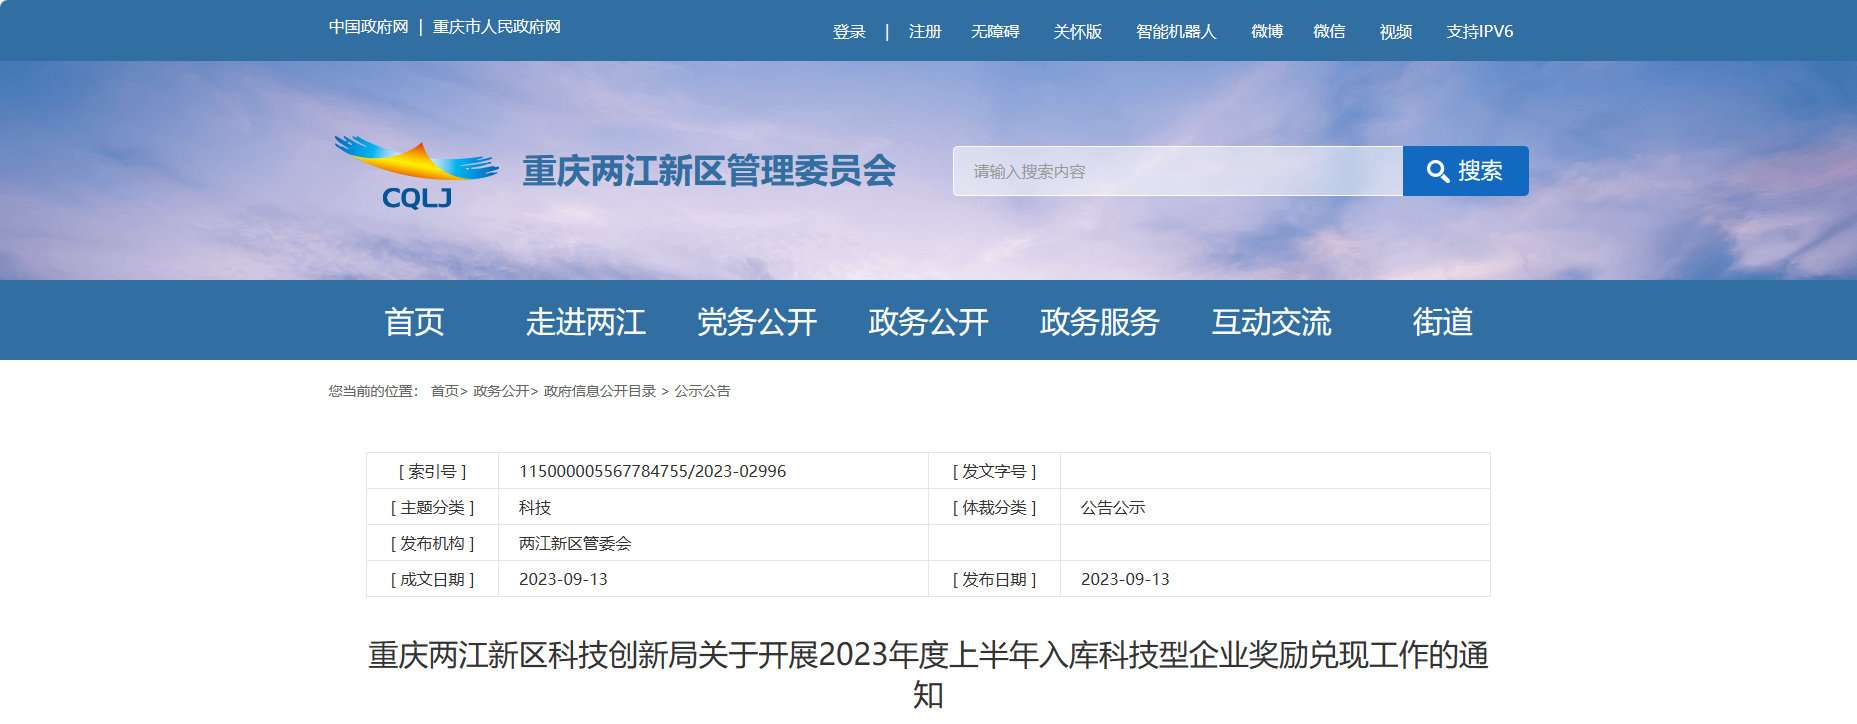The height and width of the screenshot is (724, 1857).
Task: Open the 微博 link in top bar
Action: (x=1267, y=32)
